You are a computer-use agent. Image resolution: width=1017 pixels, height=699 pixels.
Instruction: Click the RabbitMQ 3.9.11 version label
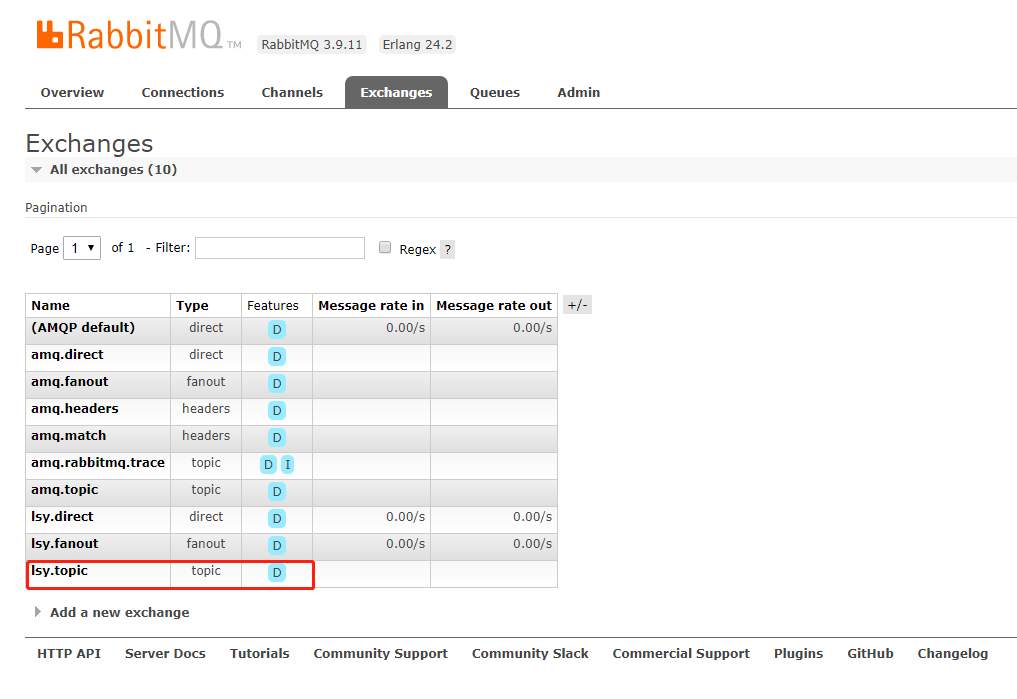(312, 44)
